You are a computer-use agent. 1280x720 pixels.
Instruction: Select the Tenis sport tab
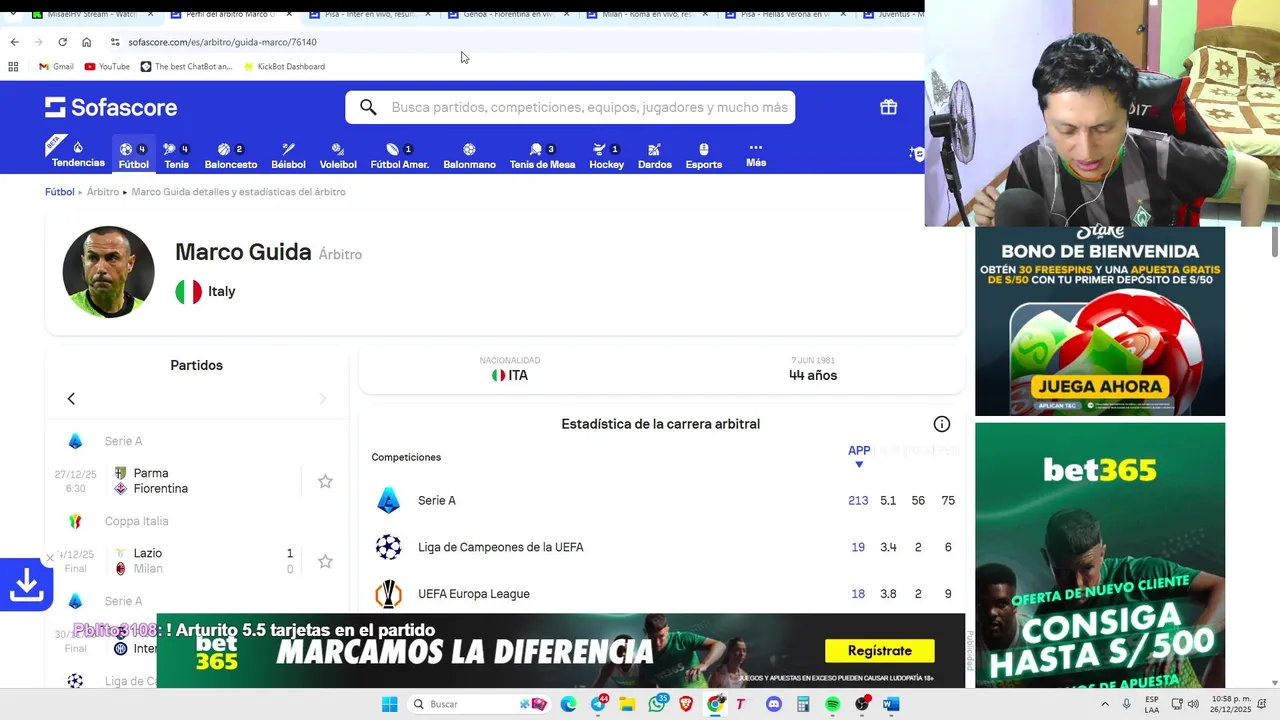176,156
